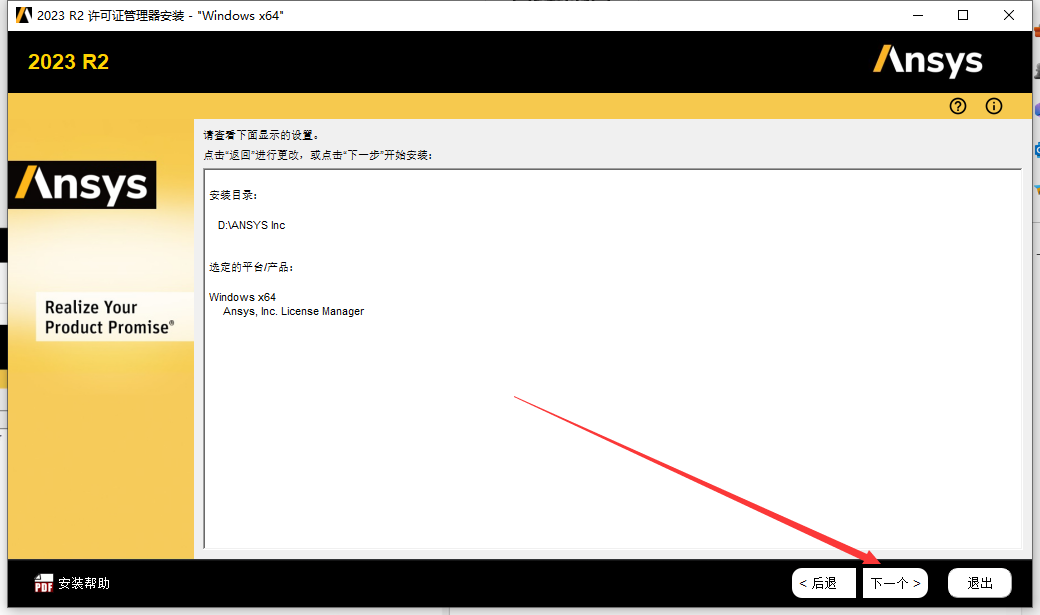1040x615 pixels.
Task: Open the PDF installation help icon
Action: [43, 583]
